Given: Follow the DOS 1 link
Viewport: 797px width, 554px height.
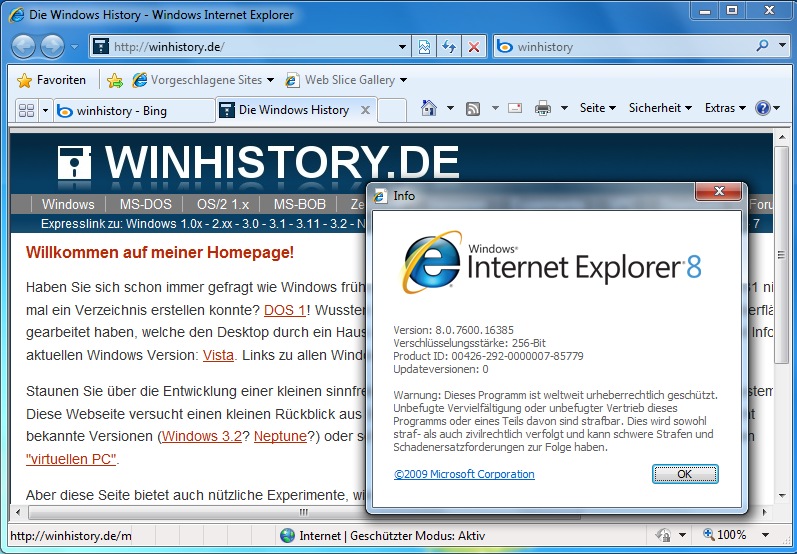Looking at the screenshot, I should coord(285,310).
